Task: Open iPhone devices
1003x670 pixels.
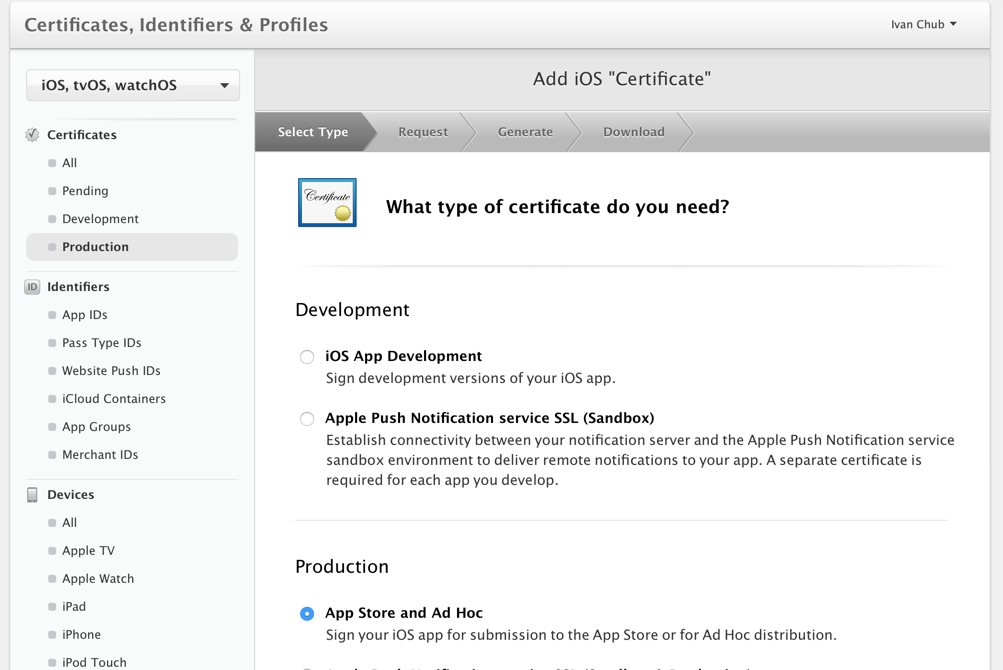Action: [x=81, y=635]
